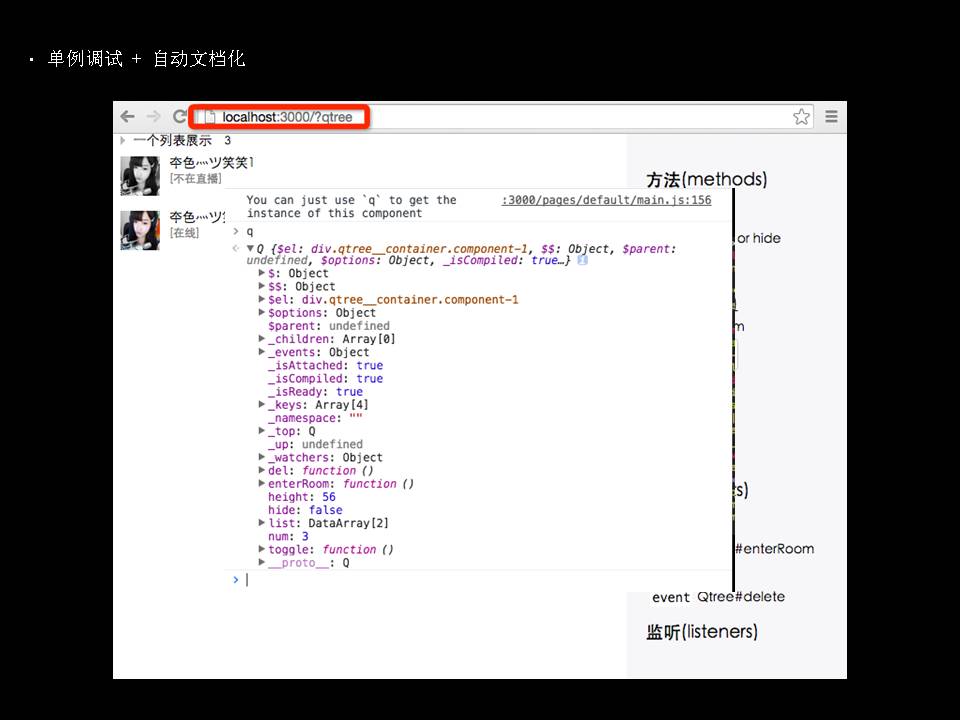Click the first user's avatar photo

[140, 175]
